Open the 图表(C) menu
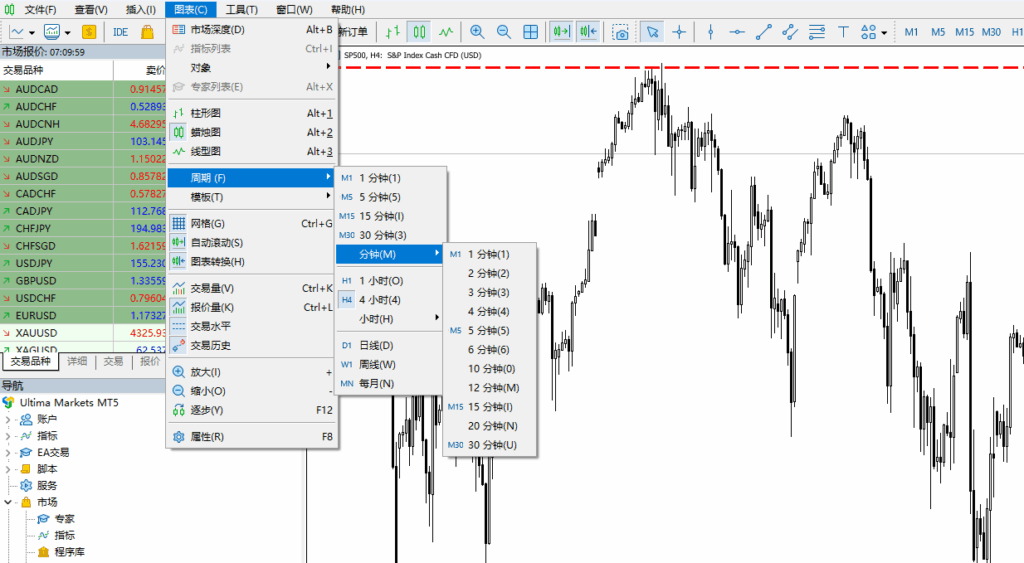Screen dimensions: 1024x563 pyautogui.click(x=191, y=9)
